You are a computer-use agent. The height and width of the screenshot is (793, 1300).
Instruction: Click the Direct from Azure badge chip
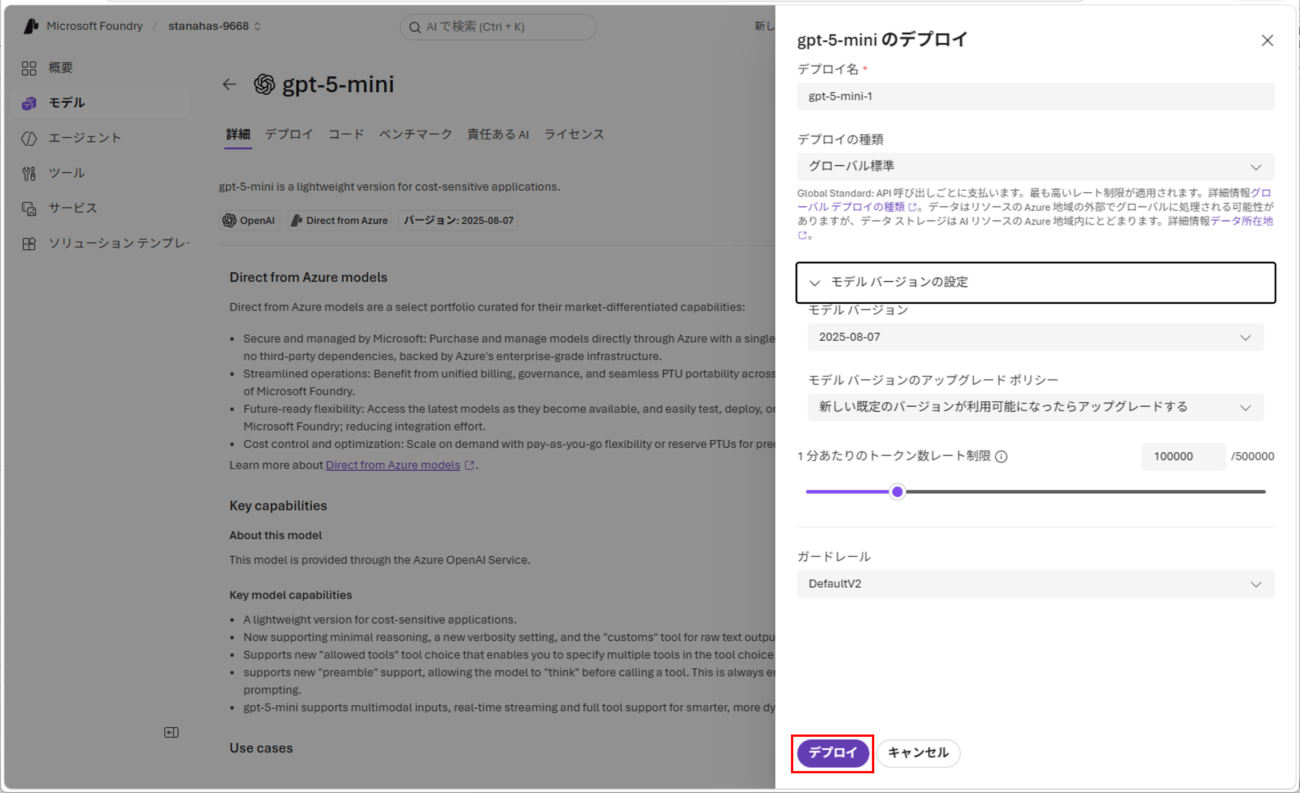pyautogui.click(x=340, y=221)
